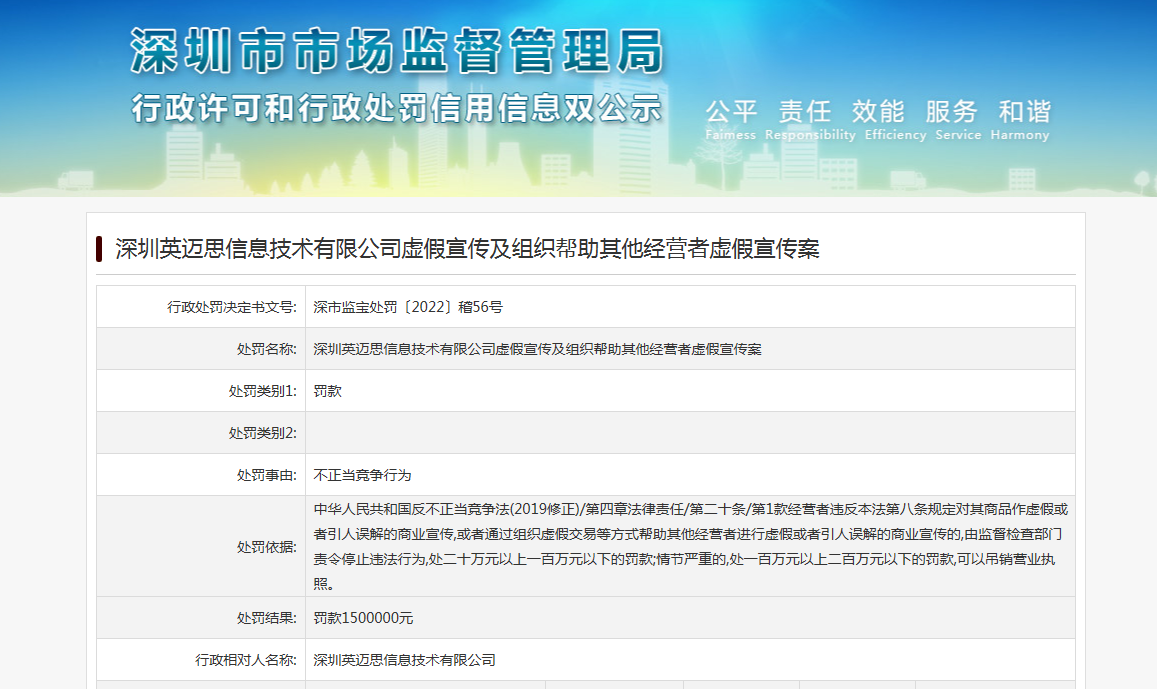Image resolution: width=1157 pixels, height=689 pixels.
Task: Click the 不正当竞争行为 value text
Action: click(x=362, y=475)
